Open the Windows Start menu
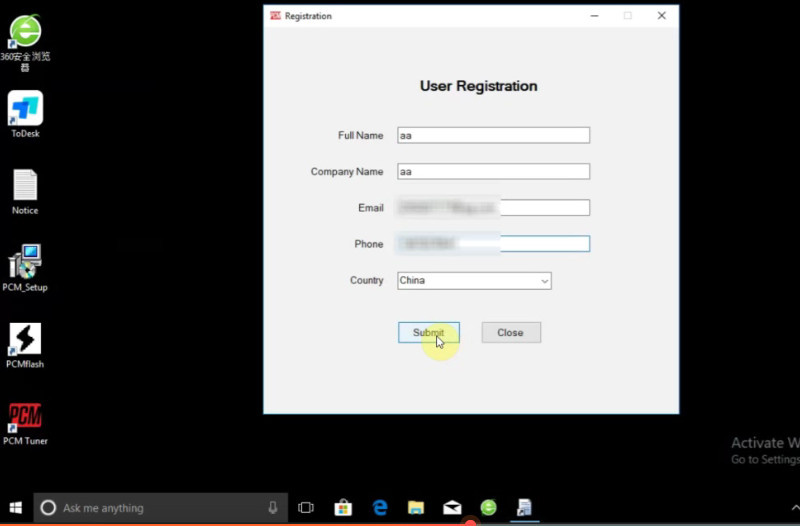This screenshot has width=800, height=526. pos(16,508)
